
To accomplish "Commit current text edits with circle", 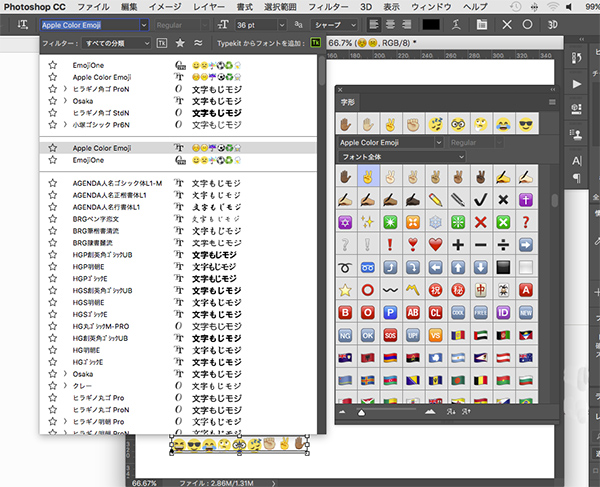I will click(x=527, y=25).
